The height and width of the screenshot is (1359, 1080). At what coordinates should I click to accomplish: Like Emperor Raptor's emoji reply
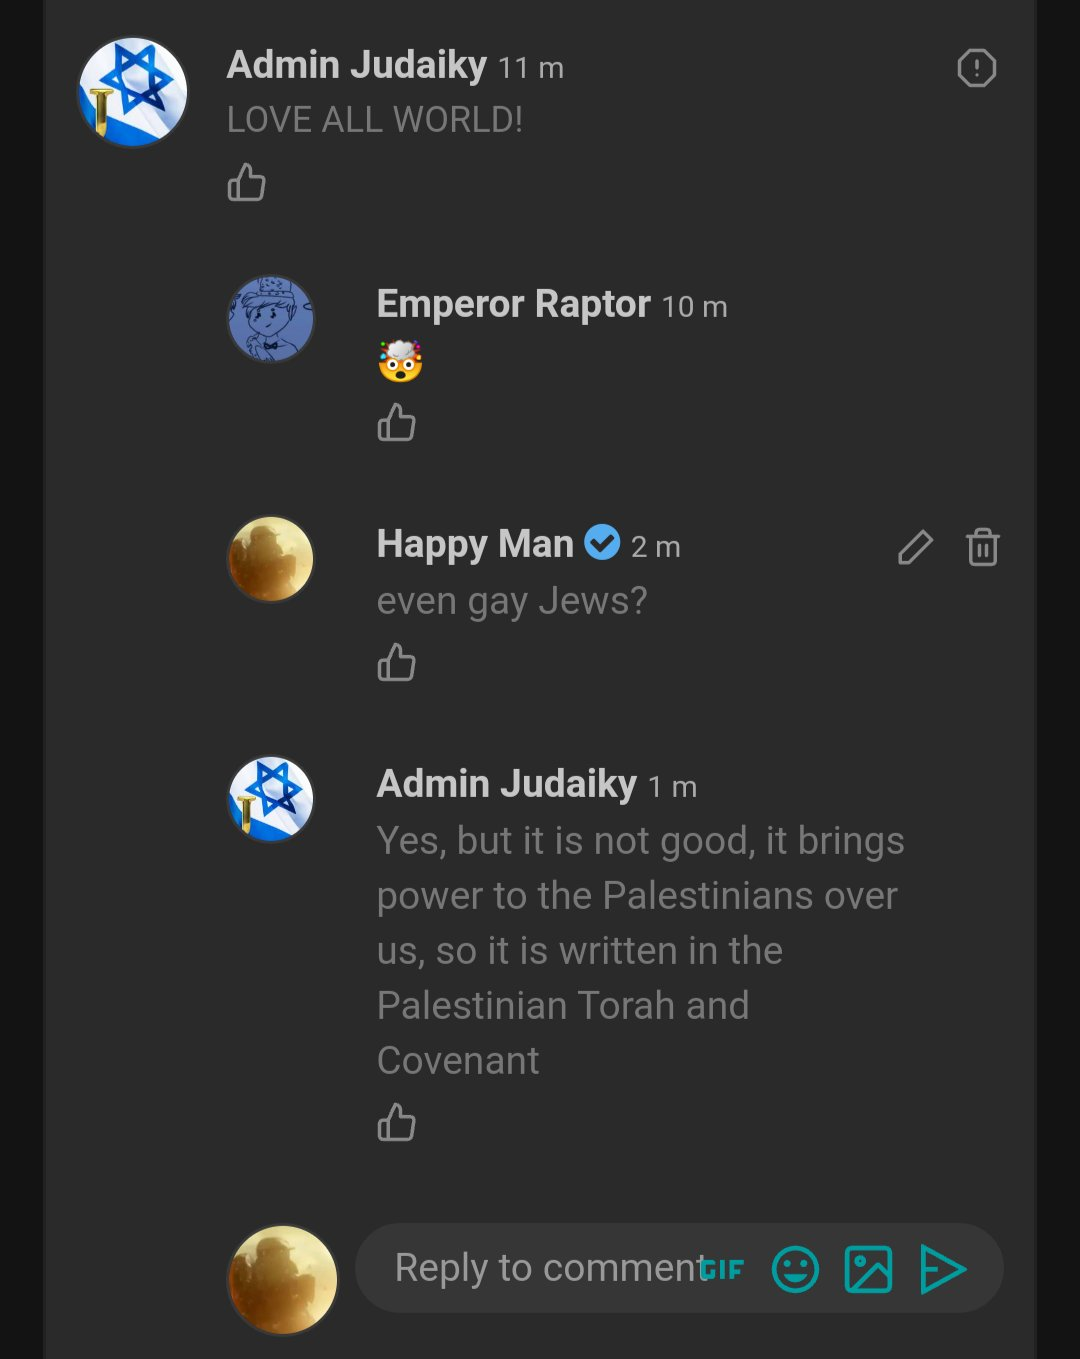tap(396, 423)
